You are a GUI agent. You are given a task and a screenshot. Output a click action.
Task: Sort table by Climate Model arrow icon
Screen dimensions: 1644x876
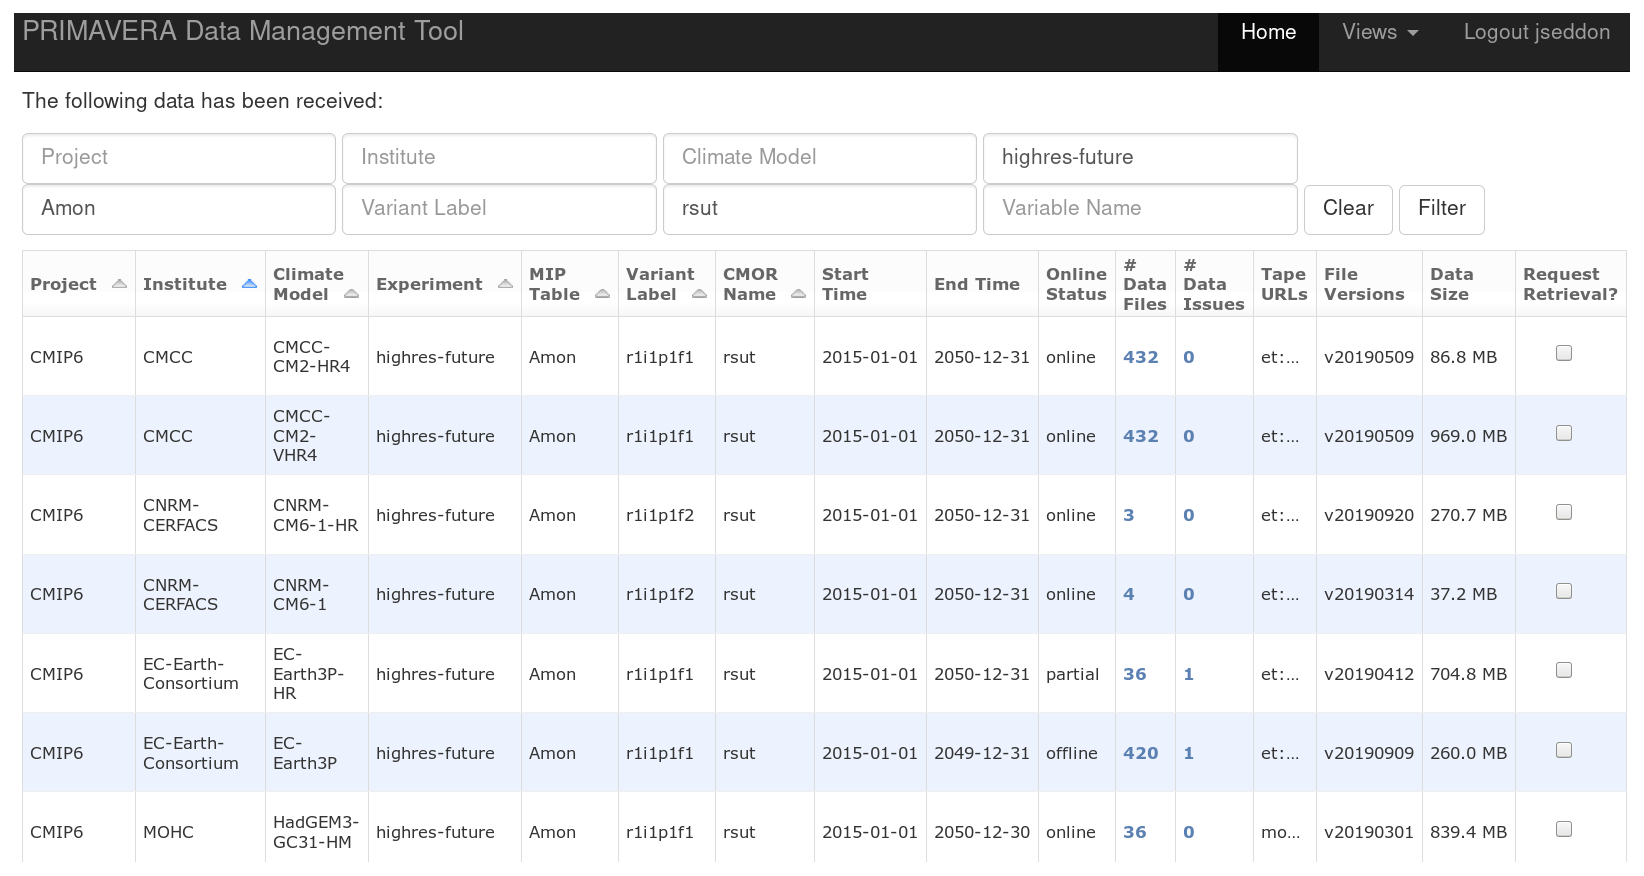pyautogui.click(x=351, y=294)
